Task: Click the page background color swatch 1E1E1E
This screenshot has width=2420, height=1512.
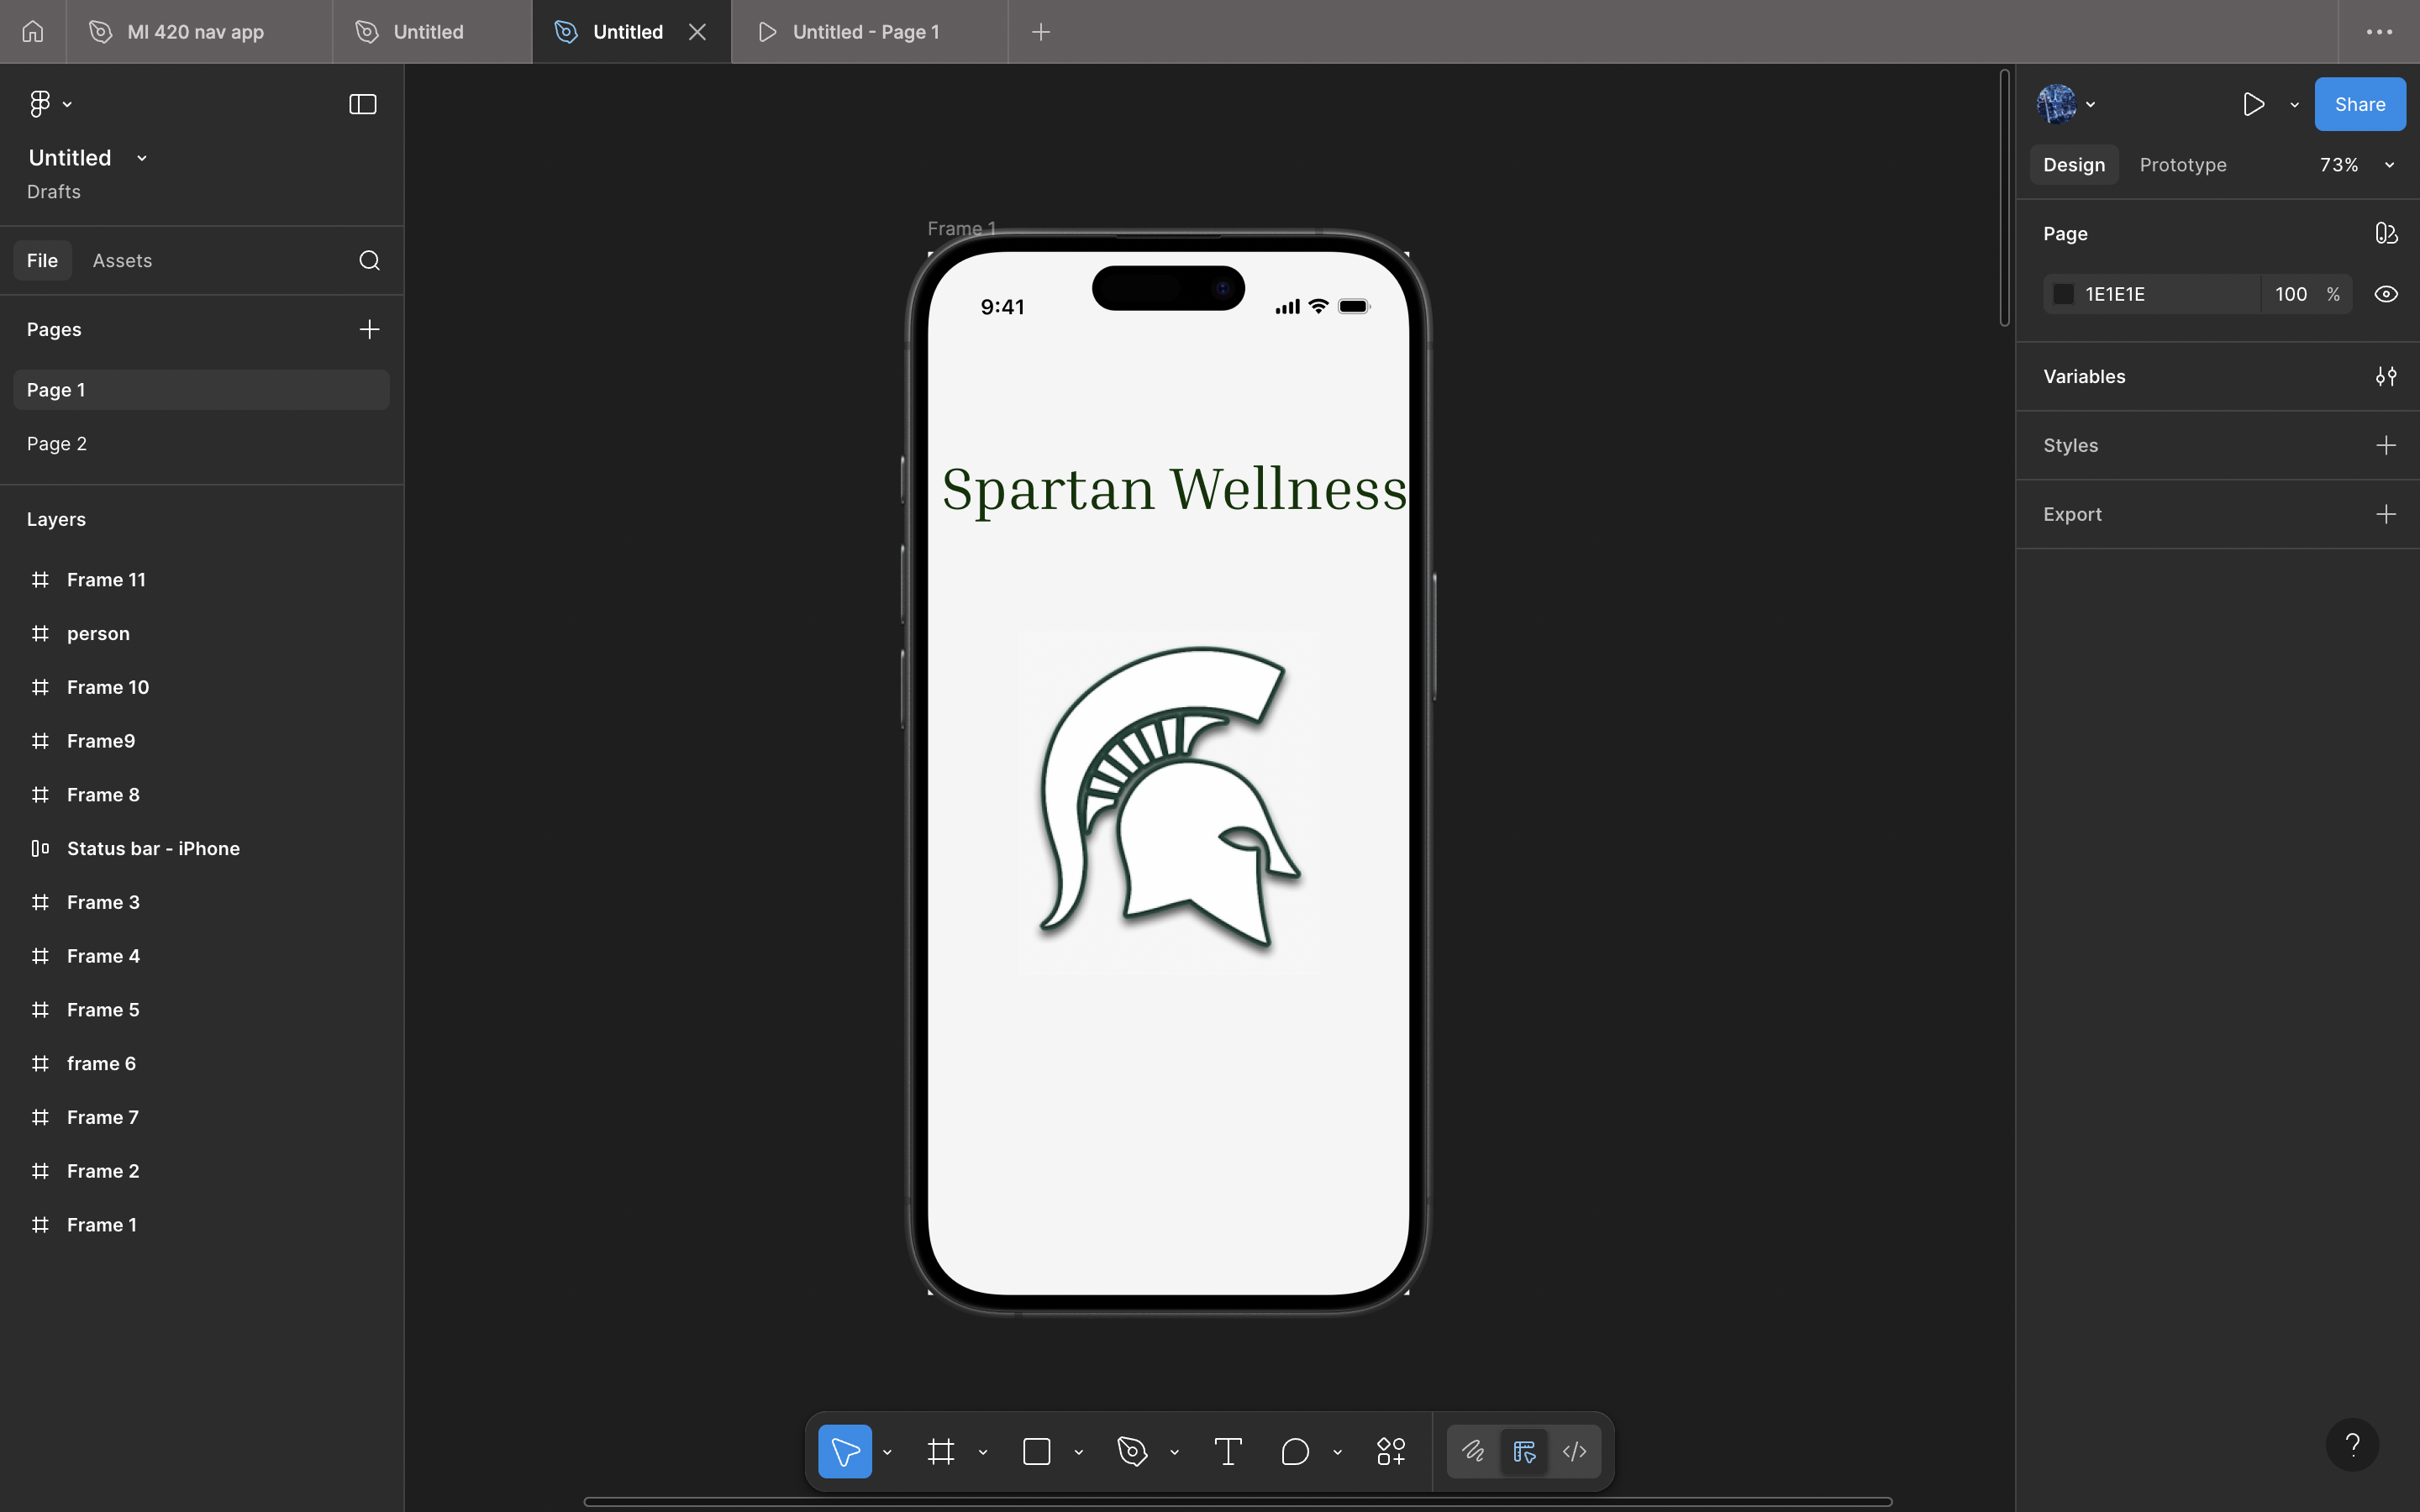Action: (x=2063, y=293)
